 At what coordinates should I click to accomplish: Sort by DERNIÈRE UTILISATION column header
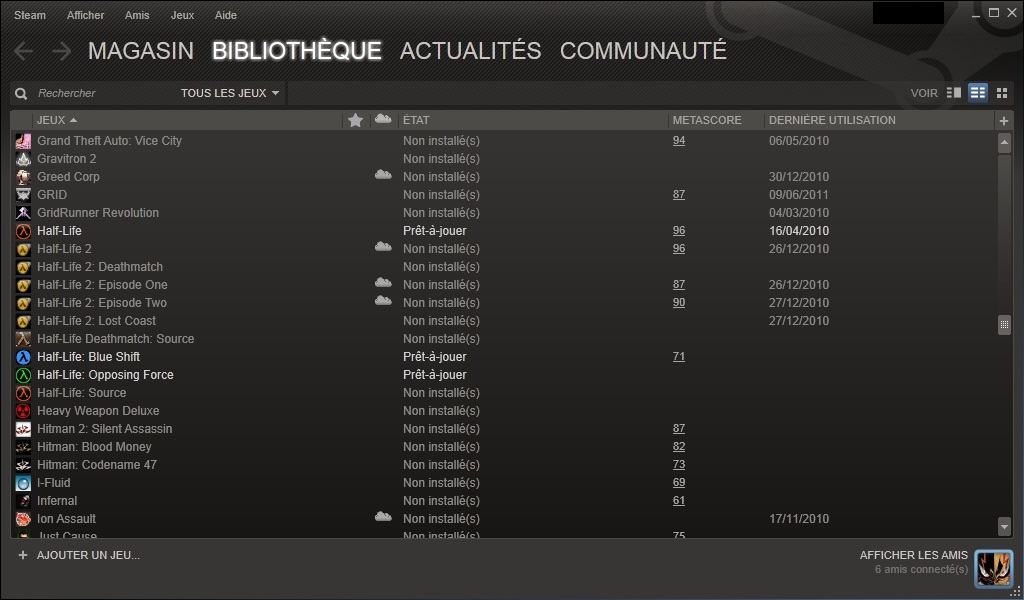tap(832, 120)
